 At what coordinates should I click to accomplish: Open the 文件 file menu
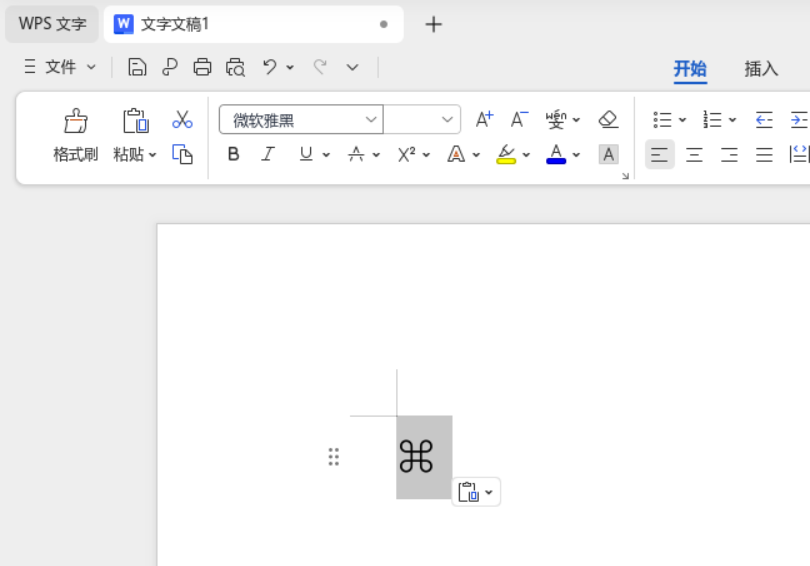click(60, 67)
